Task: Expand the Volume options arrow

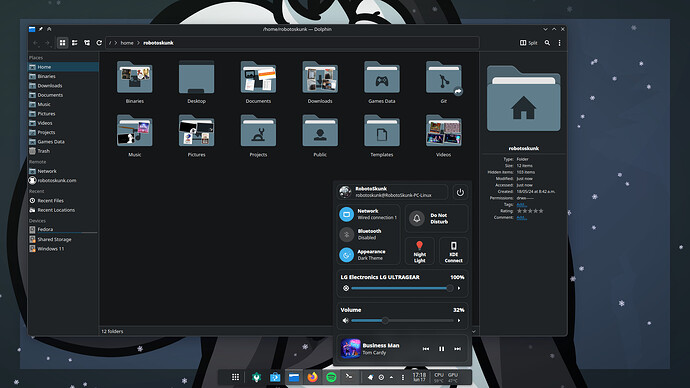Action: 459,321
